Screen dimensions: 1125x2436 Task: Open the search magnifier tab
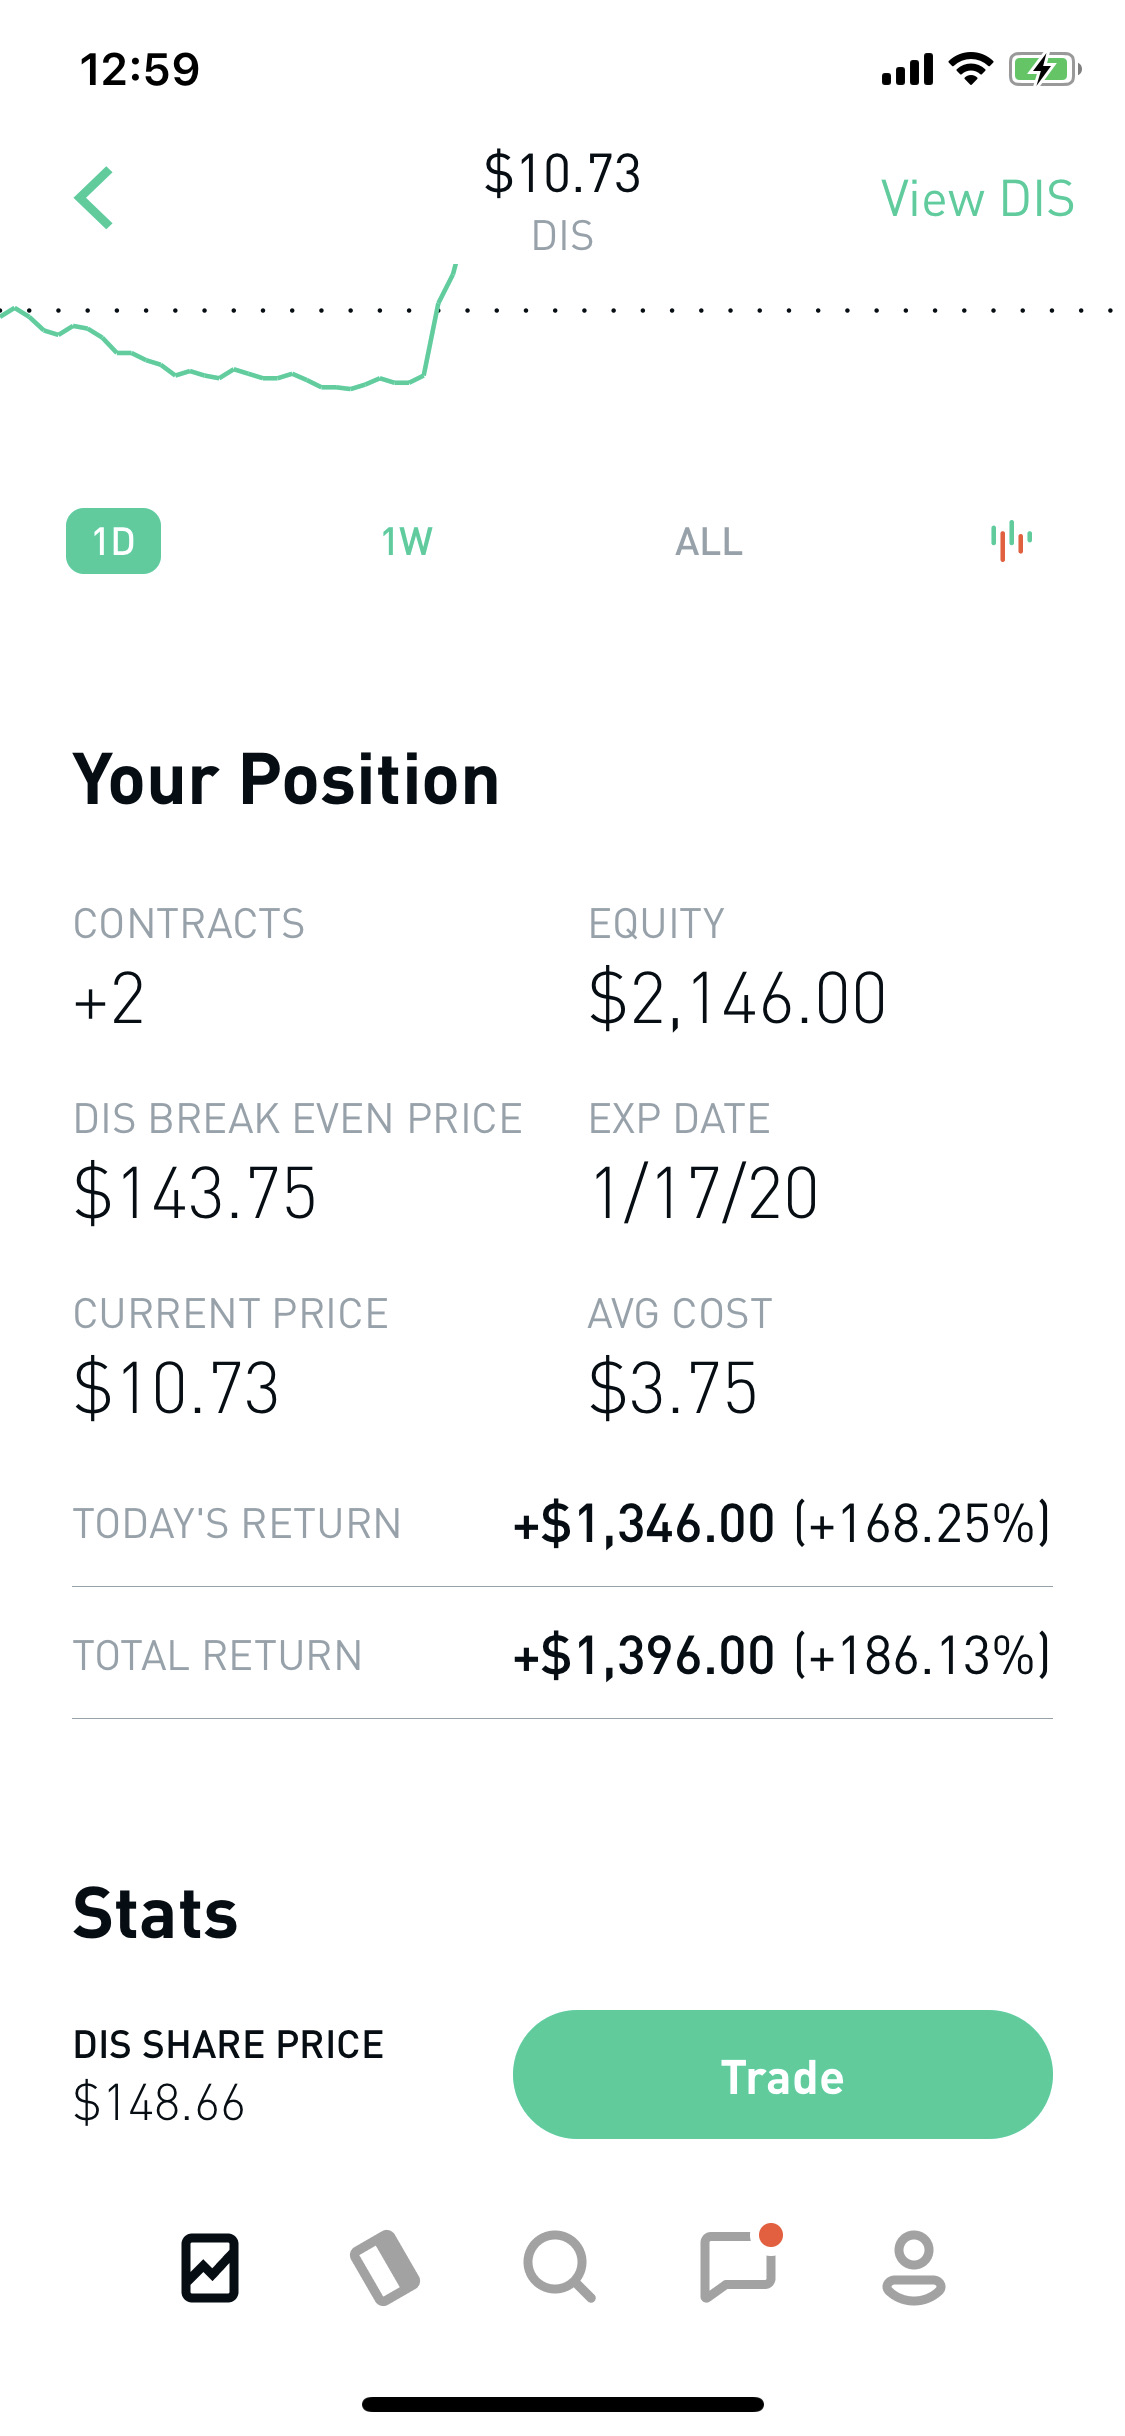coord(559,2267)
